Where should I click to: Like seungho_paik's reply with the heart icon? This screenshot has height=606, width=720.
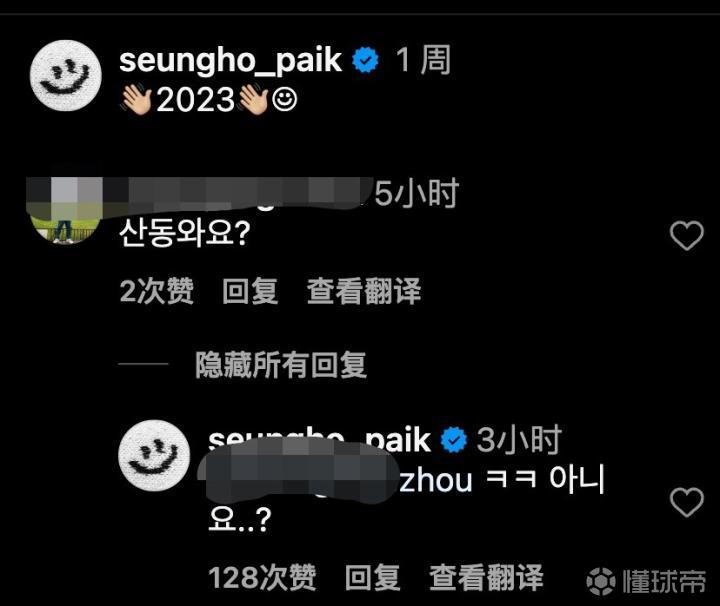(686, 502)
